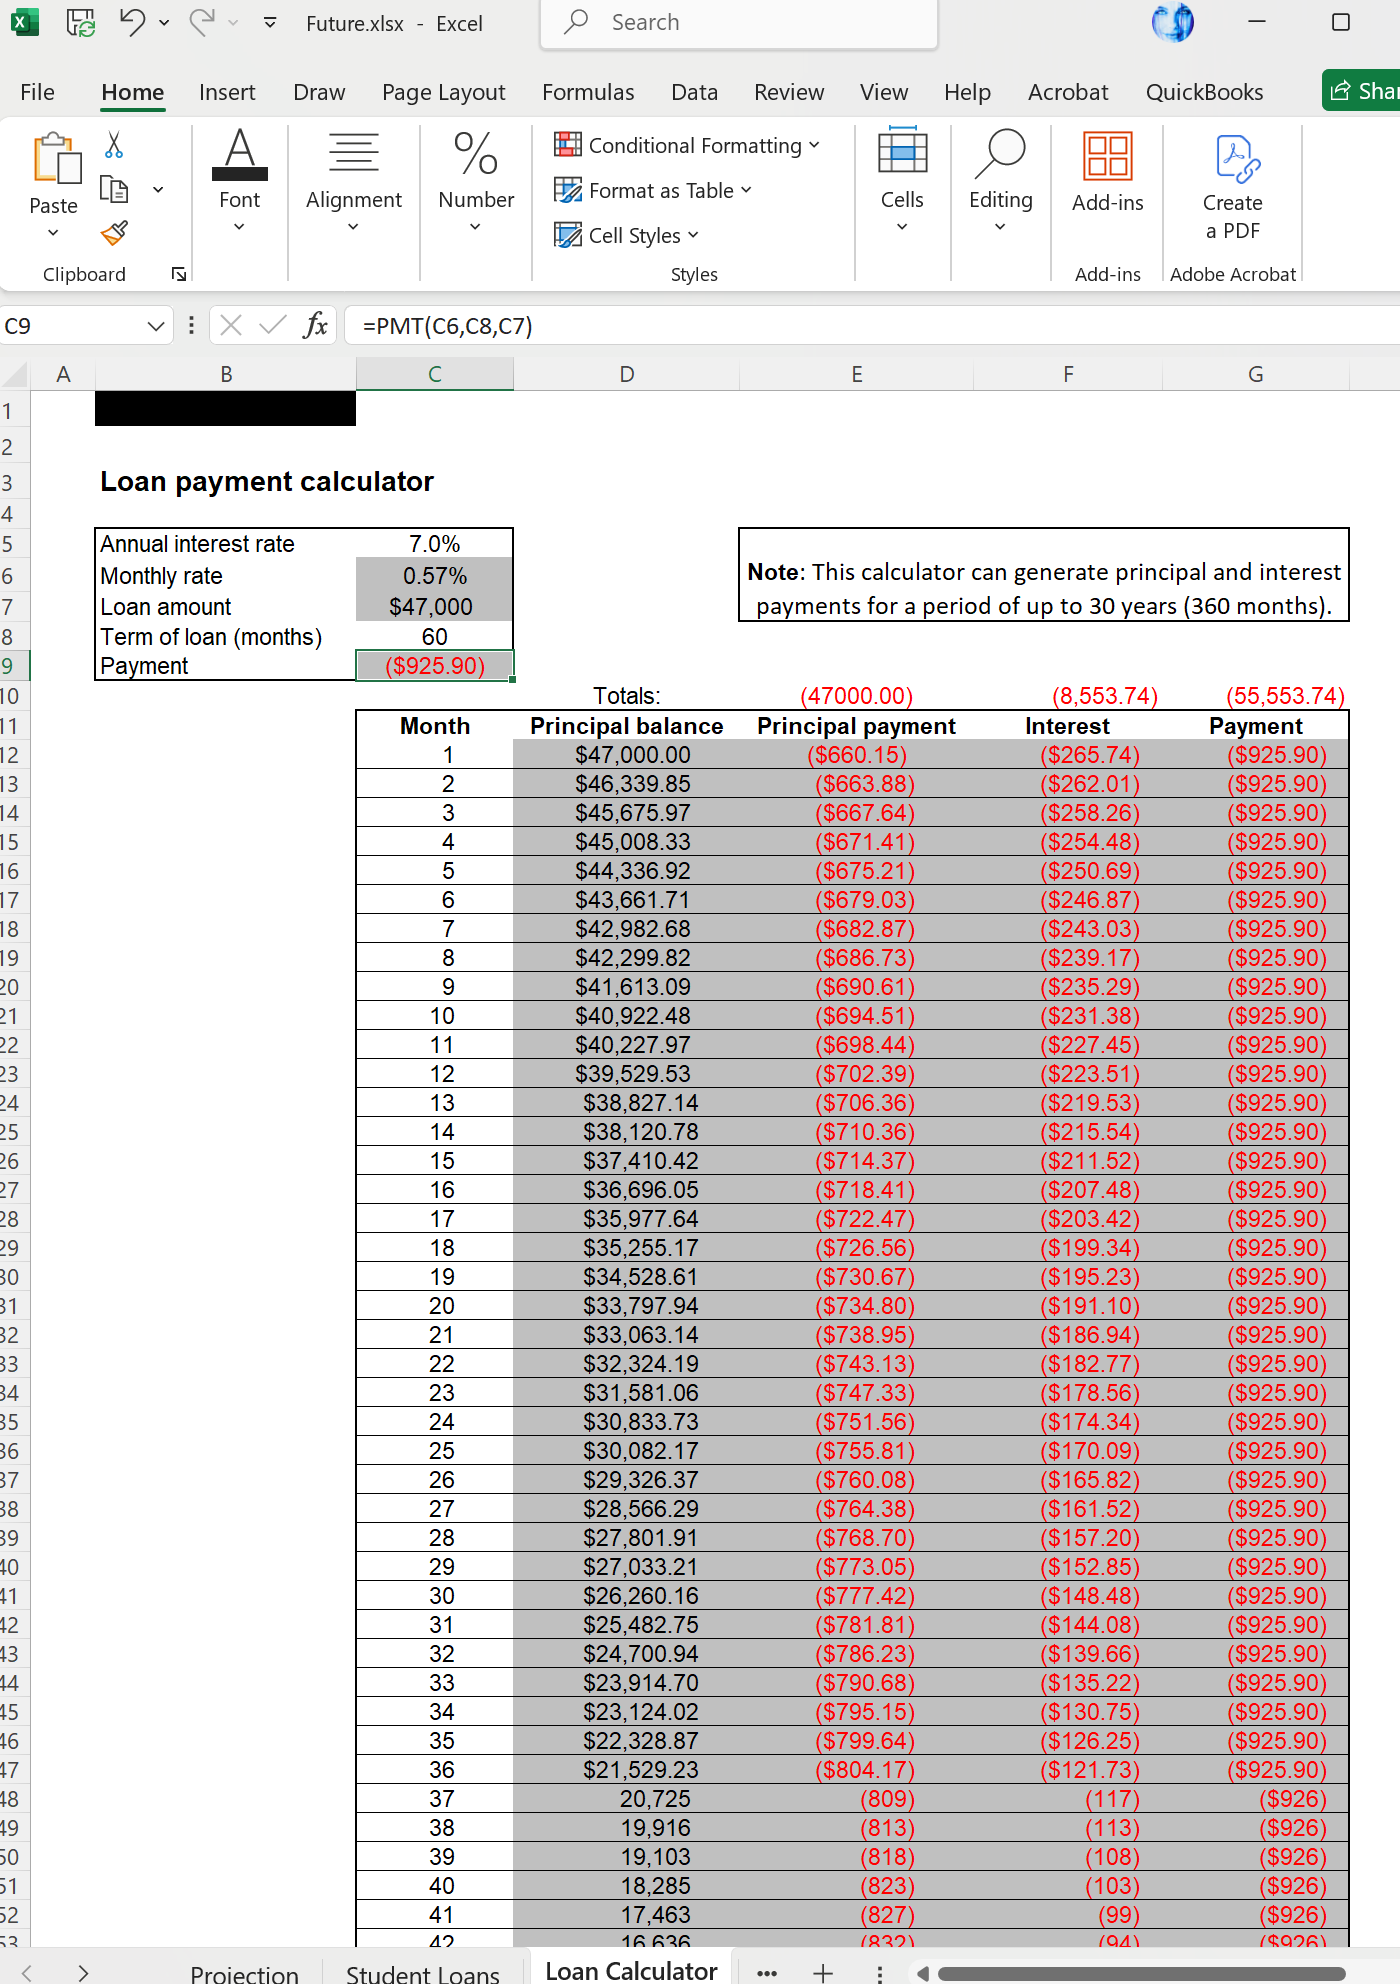Click the Cancel formula X icon
The image size is (1400, 1984).
click(231, 325)
